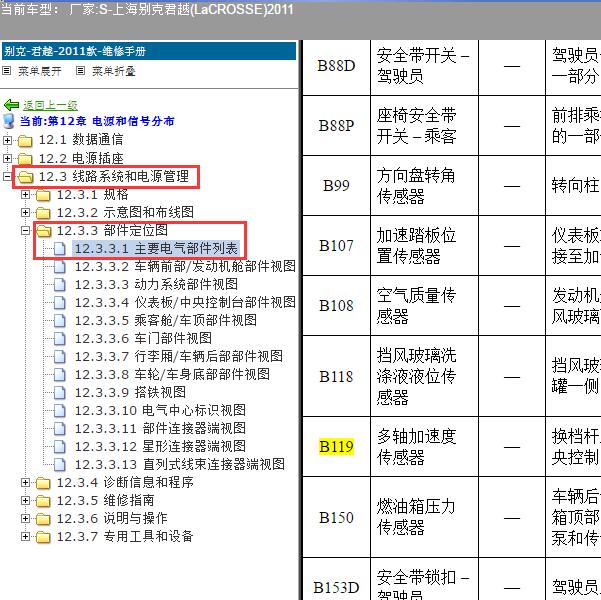Collapse the 12.3 线路系统和电源管理 node
Screen dimensions: 601x600
[x=7, y=176]
